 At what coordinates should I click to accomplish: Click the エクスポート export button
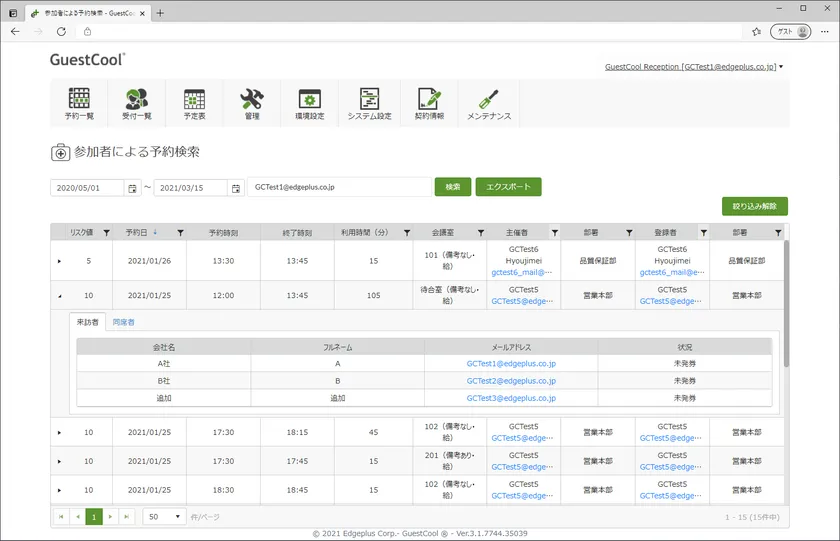tap(508, 187)
